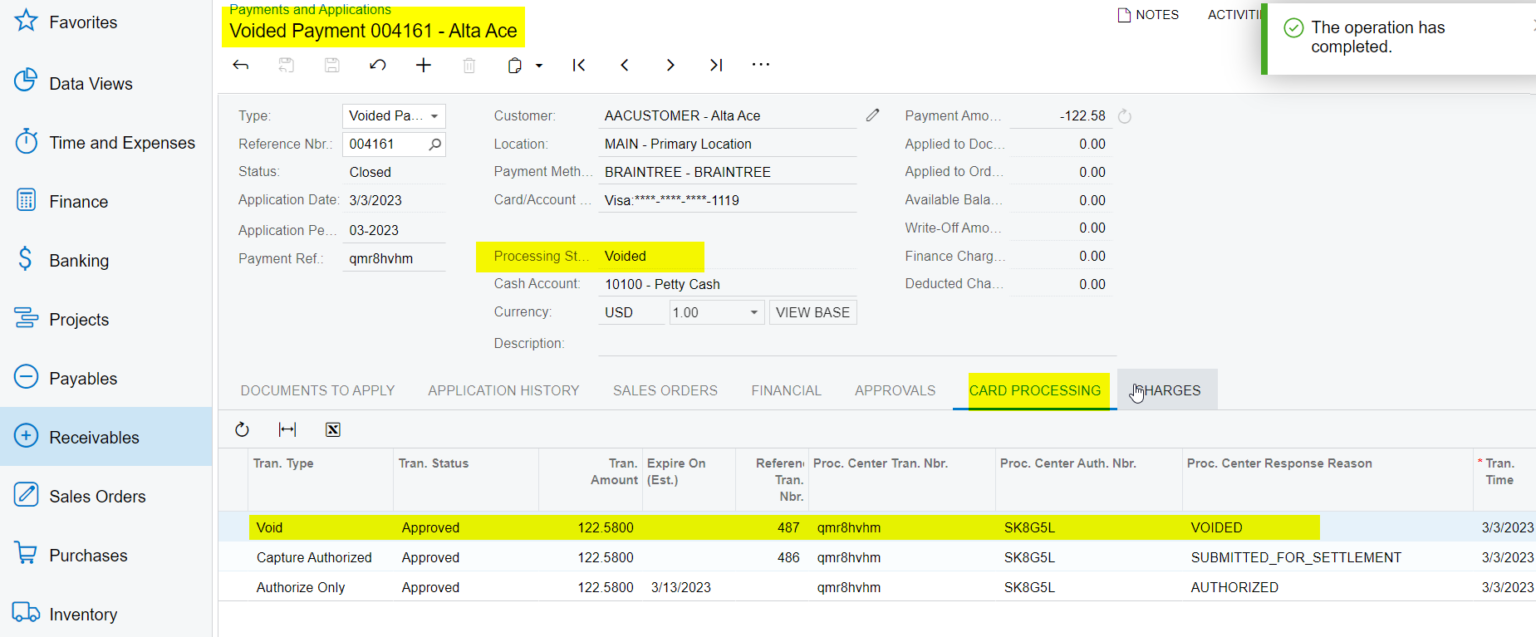Refresh the card processing grid
This screenshot has width=1536, height=637.
242,429
